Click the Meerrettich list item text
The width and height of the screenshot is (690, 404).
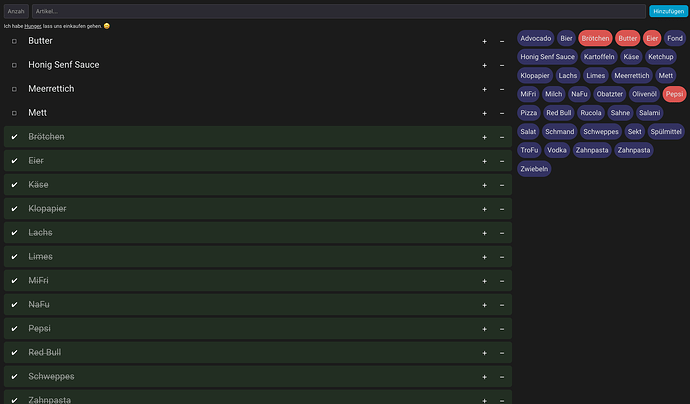51,89
